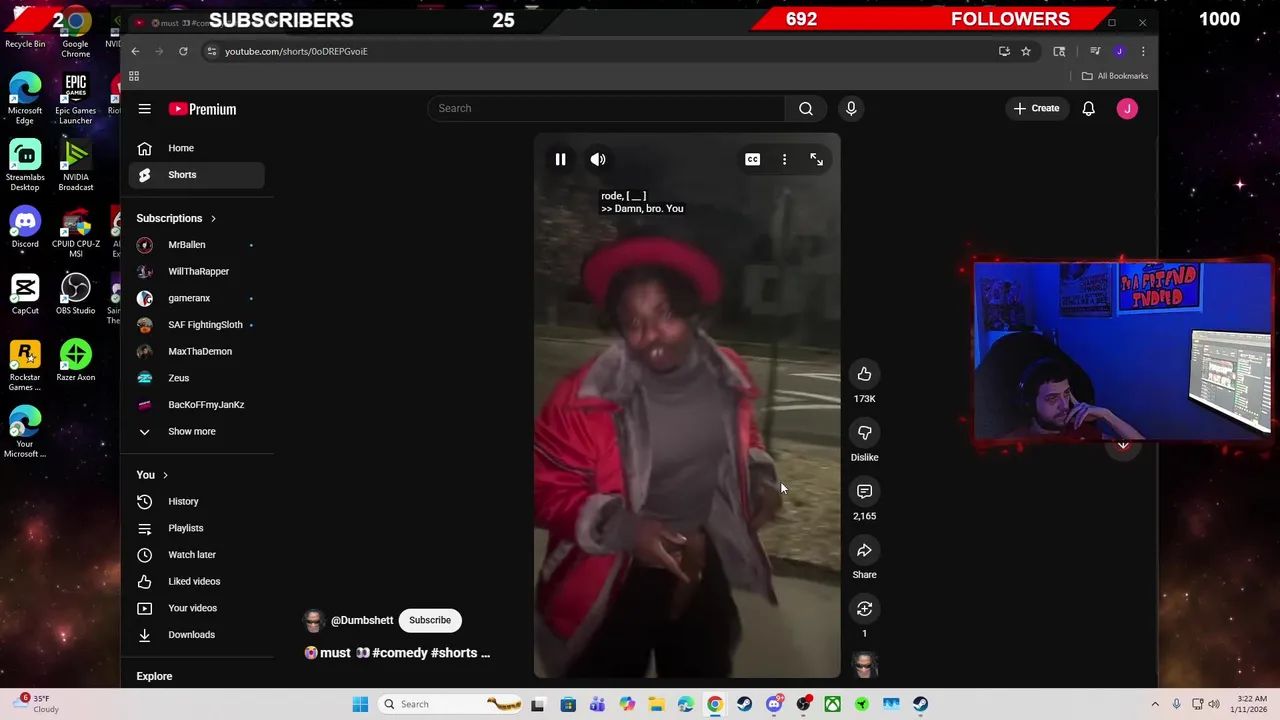Show hidden tray icons chevron

(x=1155, y=704)
